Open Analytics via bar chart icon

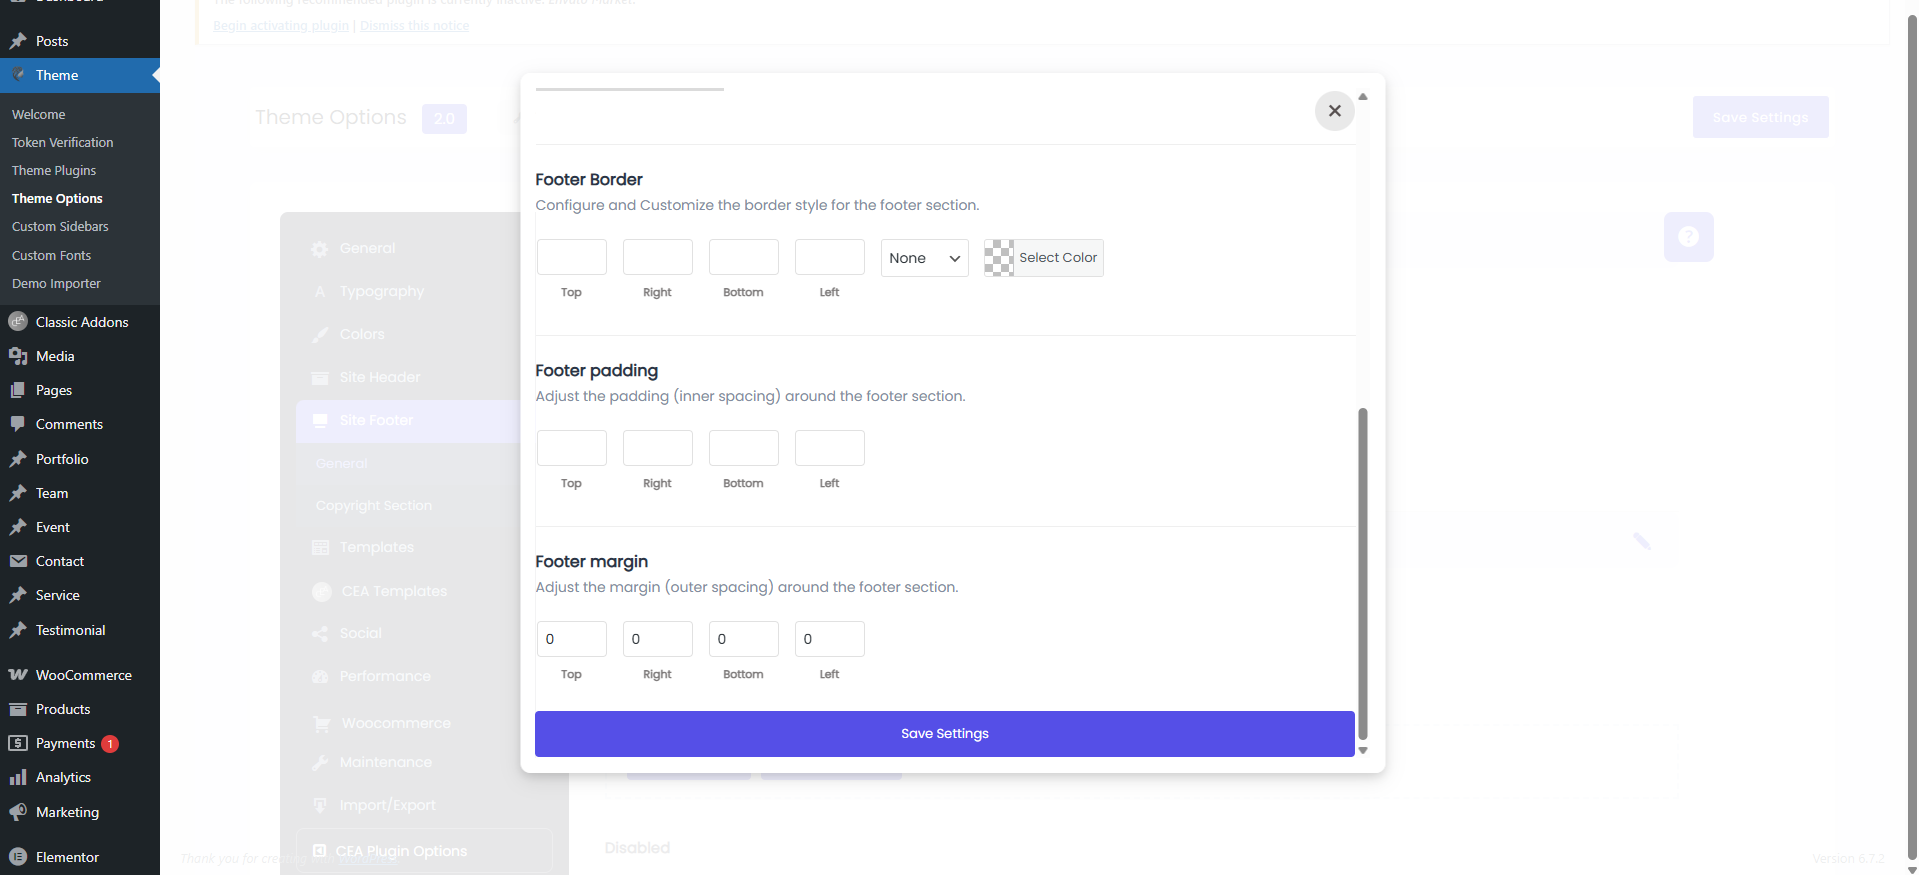[18, 777]
